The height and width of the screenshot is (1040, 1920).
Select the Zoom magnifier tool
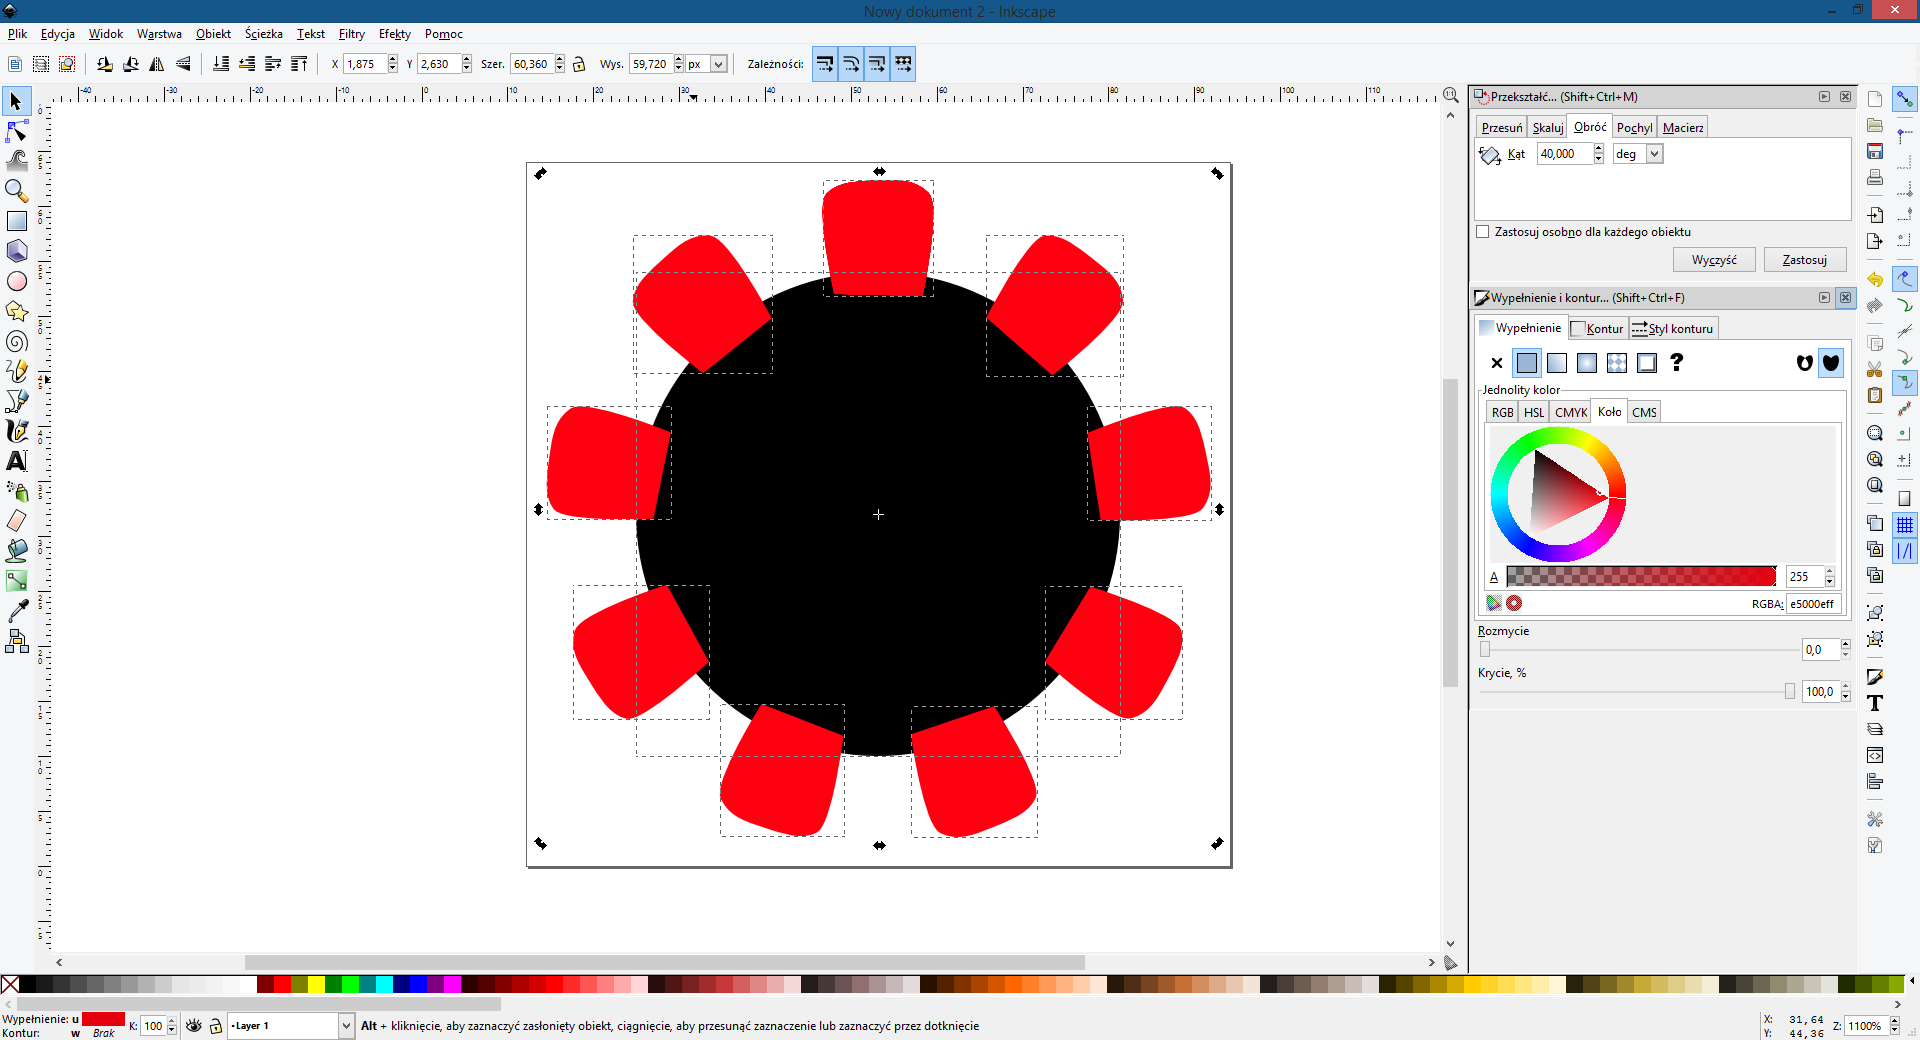[x=17, y=190]
